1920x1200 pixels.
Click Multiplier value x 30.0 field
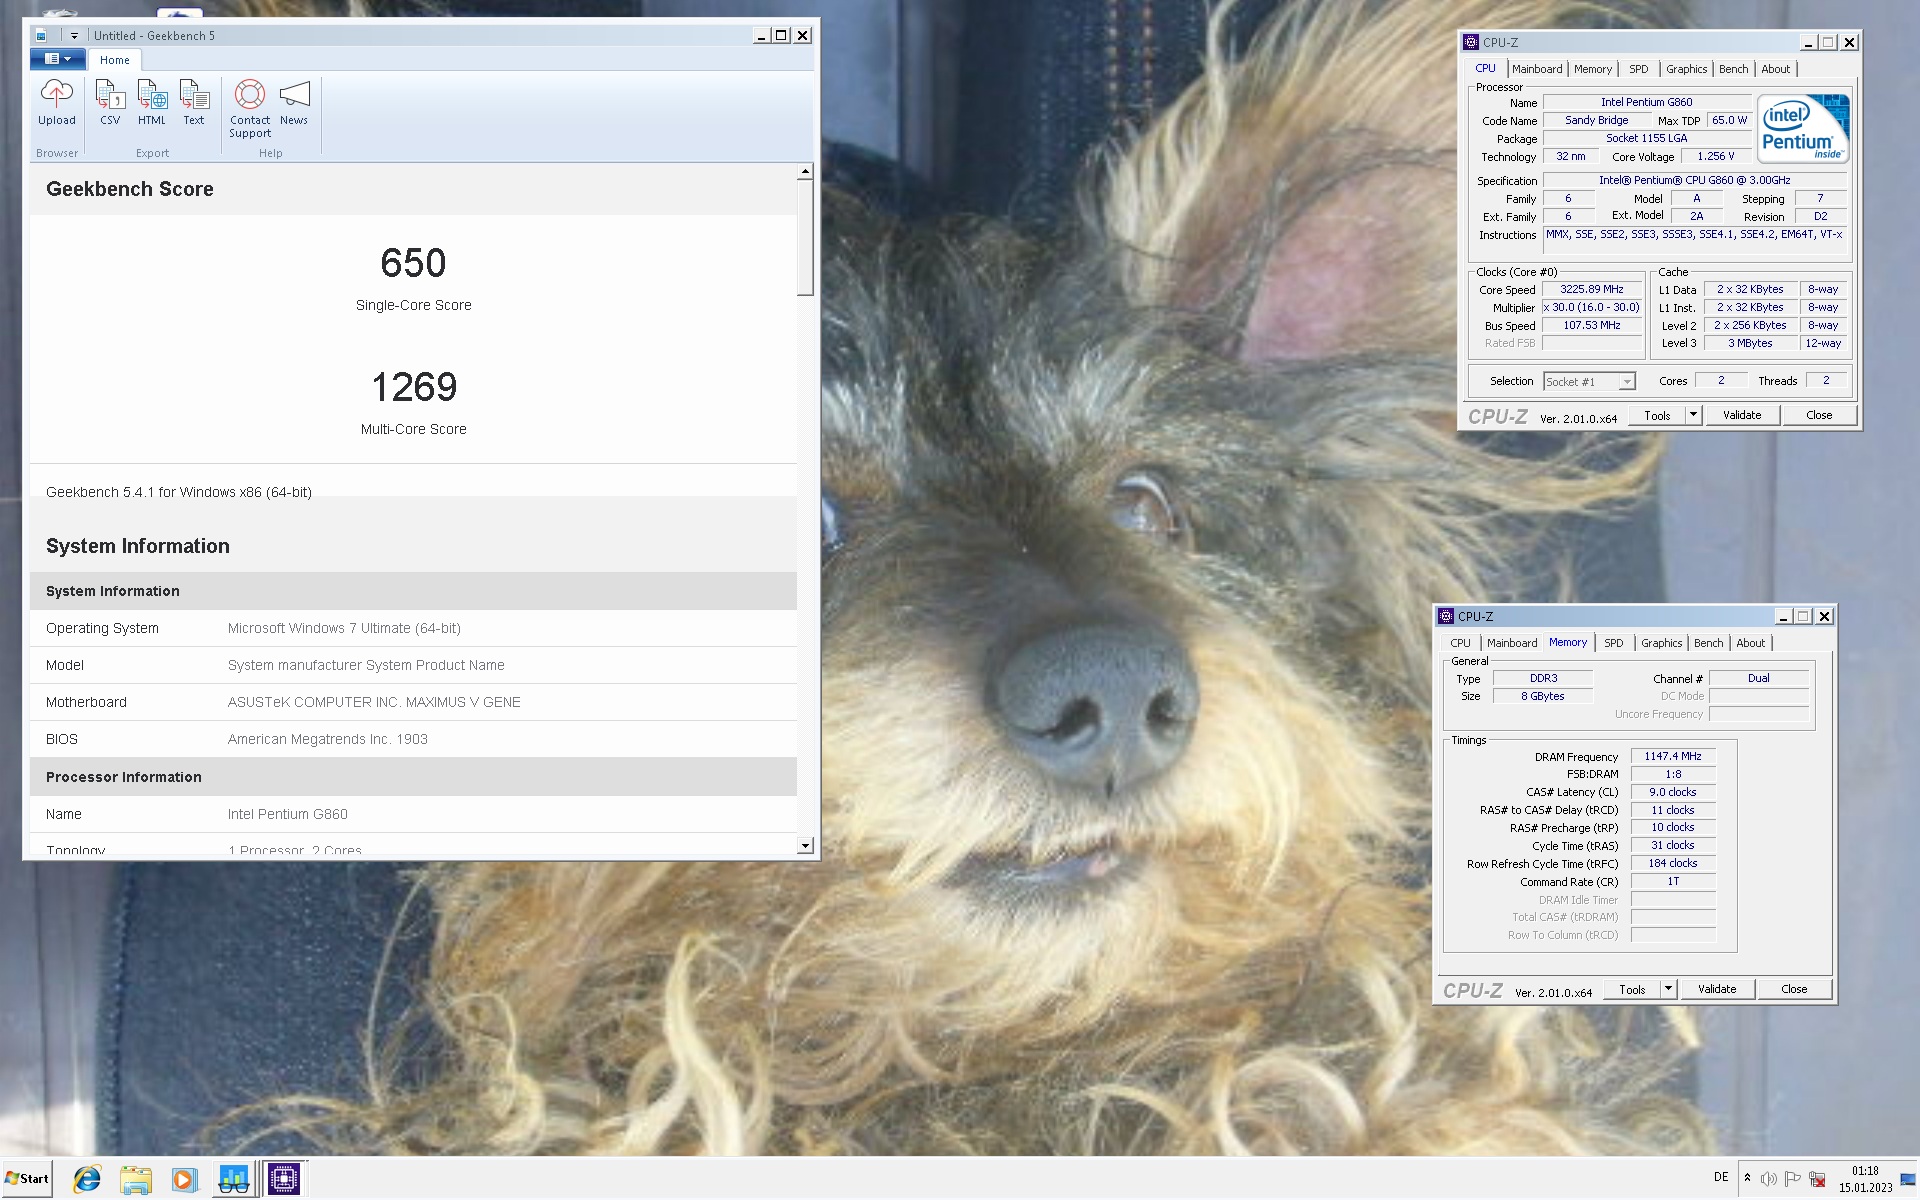point(1592,307)
